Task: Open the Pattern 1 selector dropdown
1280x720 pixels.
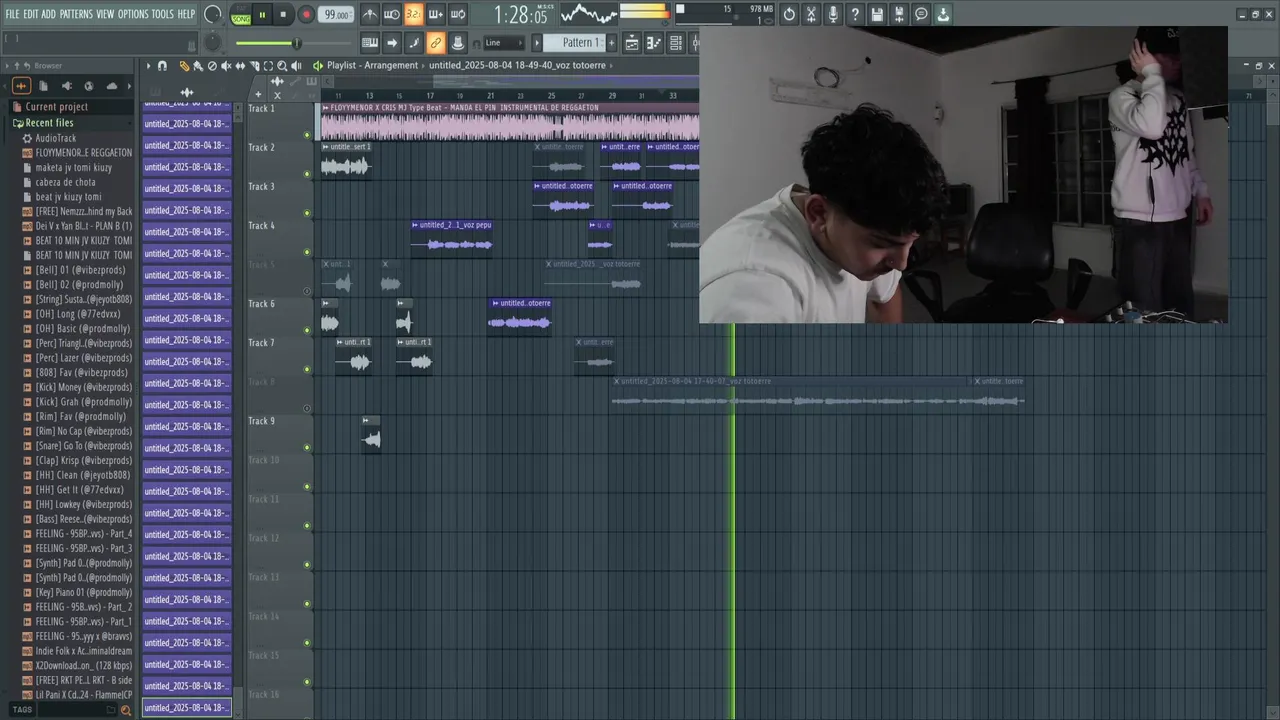Action: [575, 43]
